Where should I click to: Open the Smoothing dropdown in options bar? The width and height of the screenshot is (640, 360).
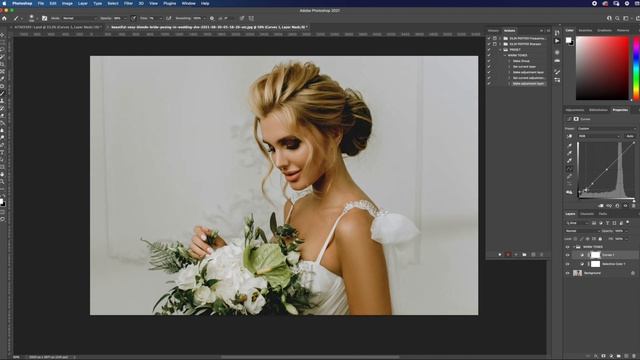204,18
